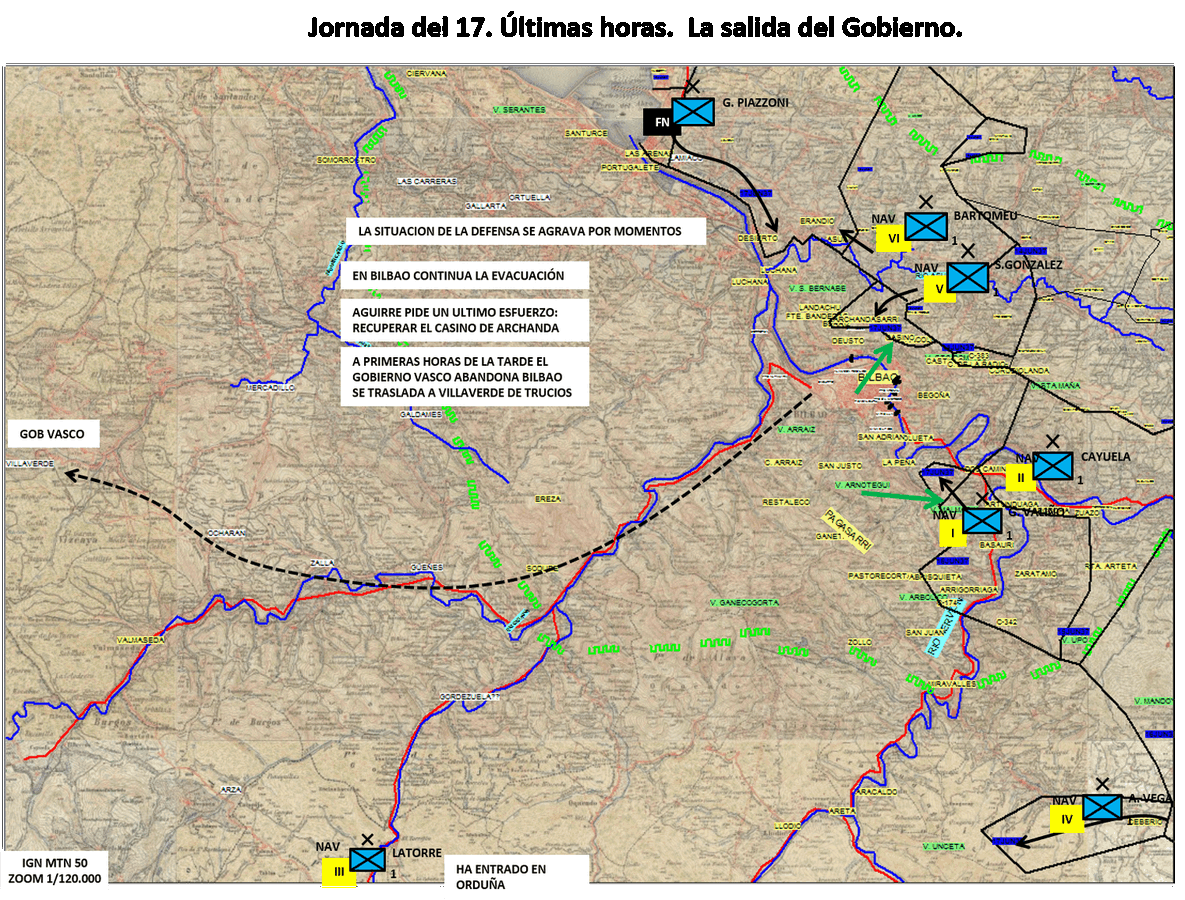Click the GALLARTA place label
The width and height of the screenshot is (1185, 900).
(486, 206)
